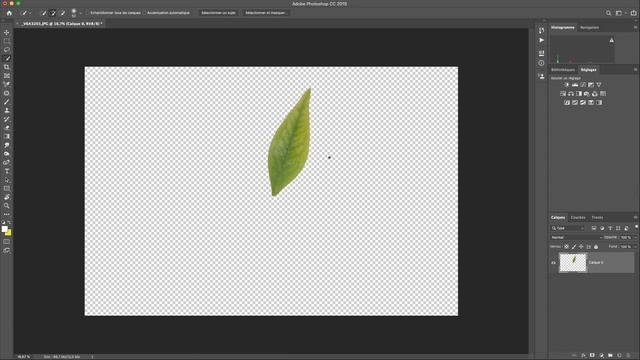This screenshot has width=640, height=360.
Task: Add a Levels adjustment
Action: (x=575, y=85)
